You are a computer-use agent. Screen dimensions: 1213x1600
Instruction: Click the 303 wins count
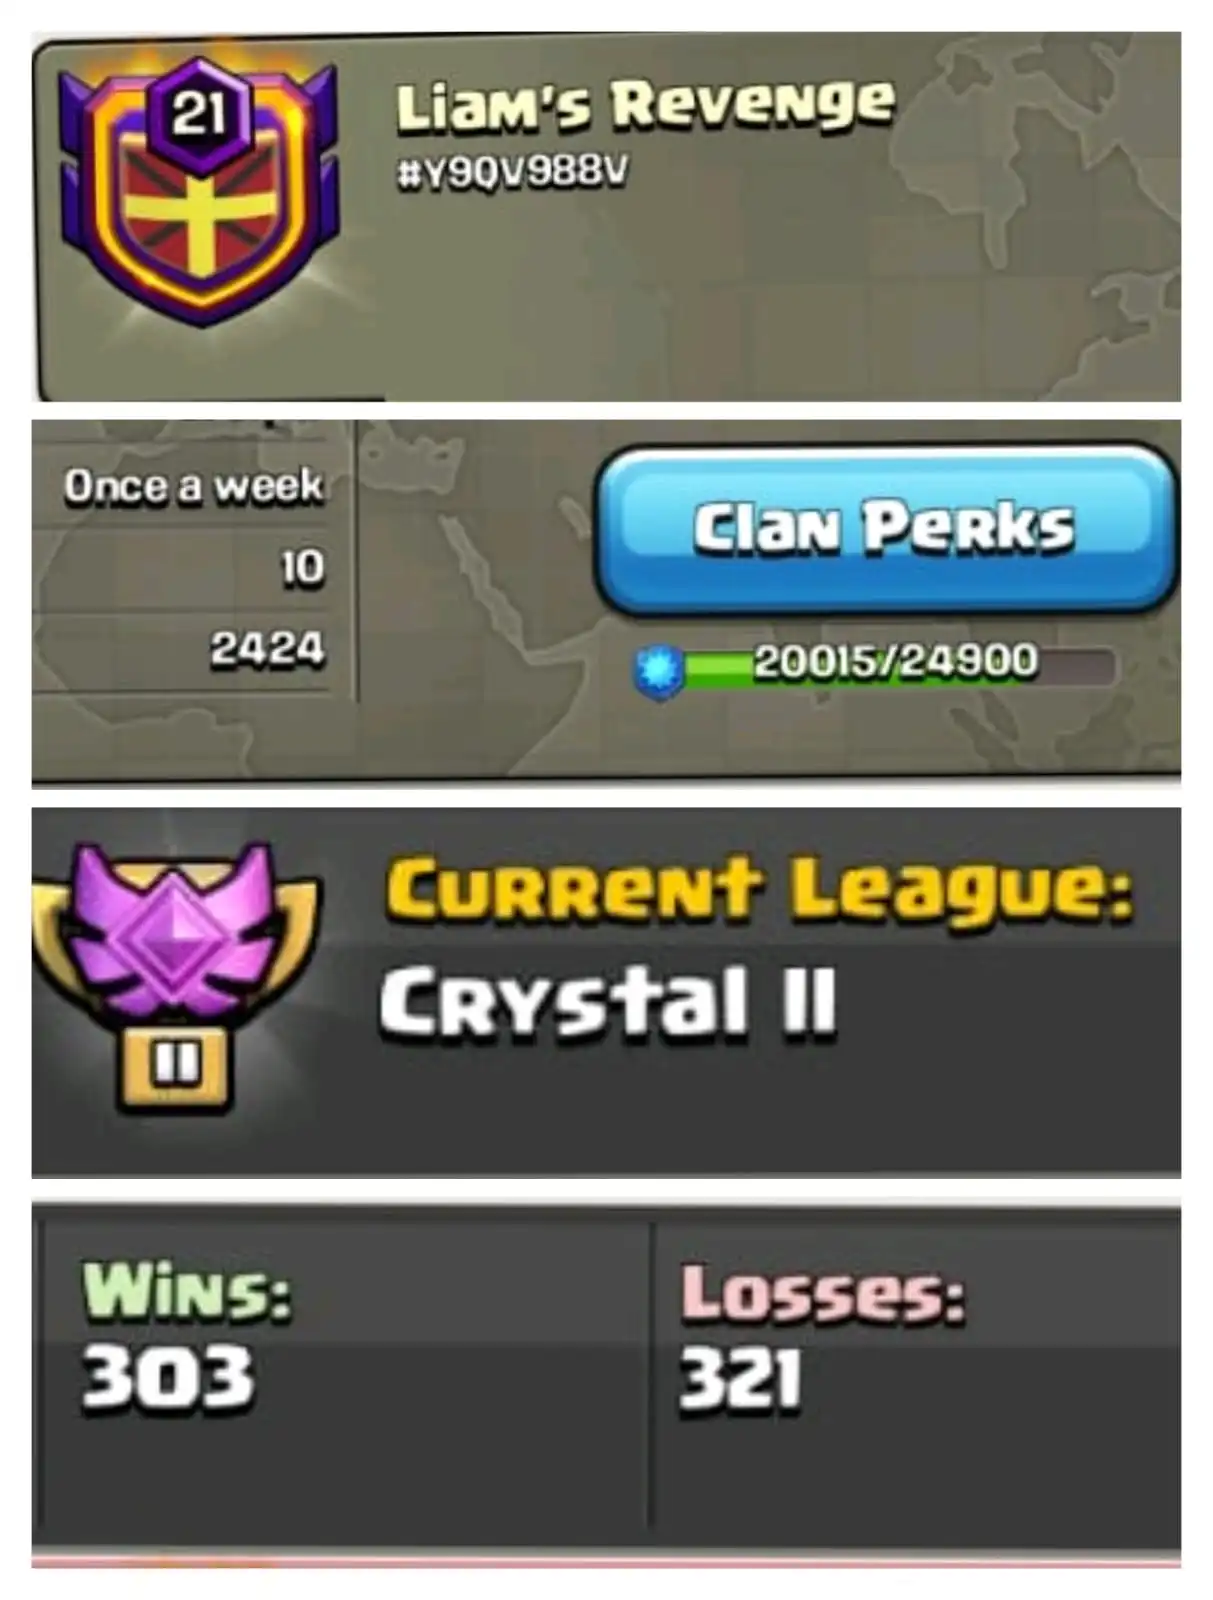(x=167, y=1377)
